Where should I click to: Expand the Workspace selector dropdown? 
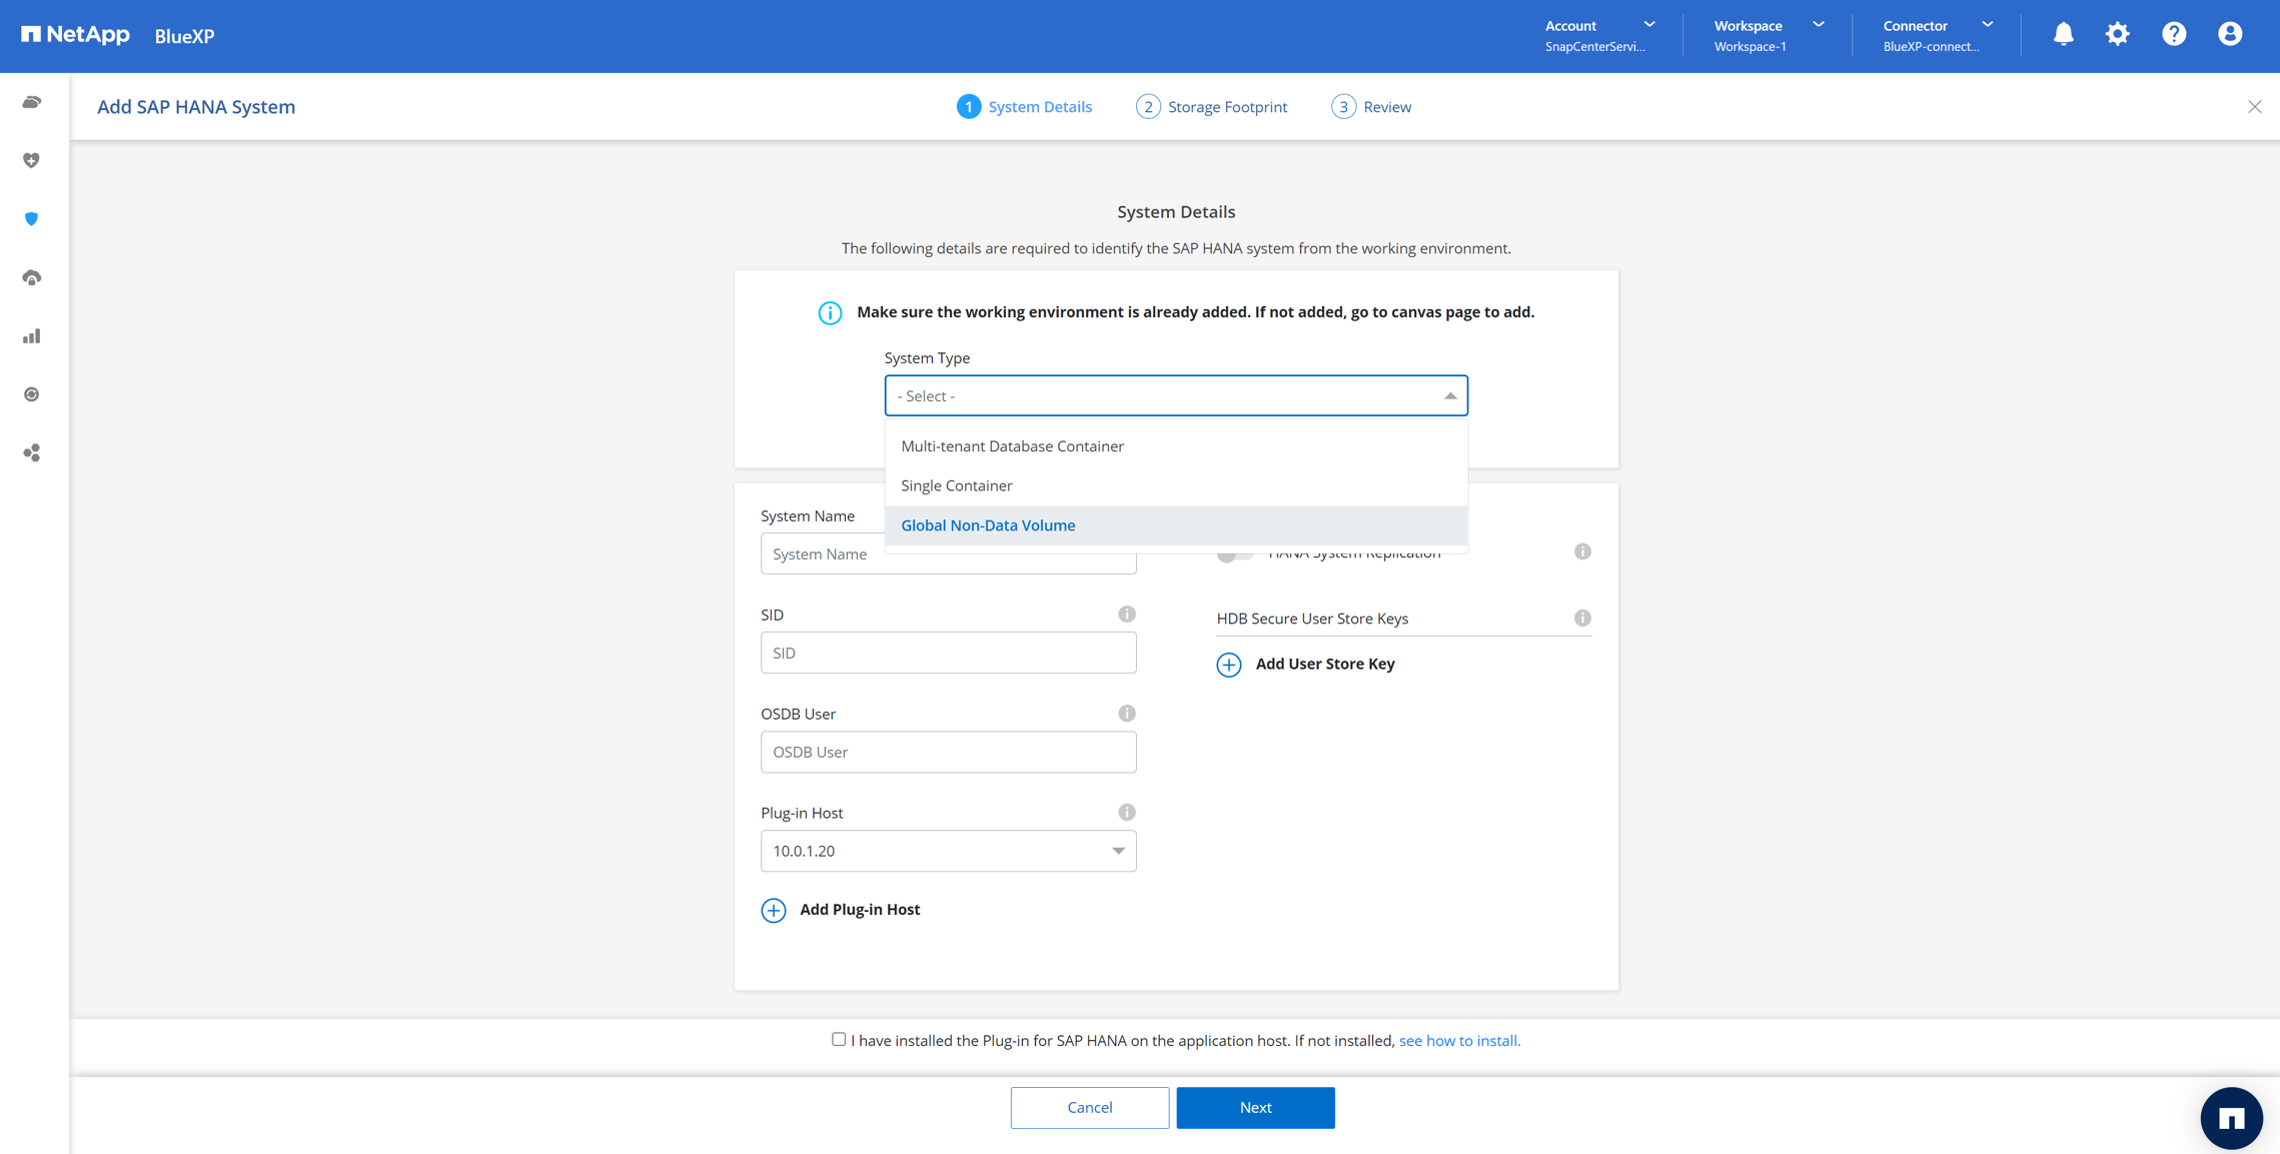pos(1766,35)
